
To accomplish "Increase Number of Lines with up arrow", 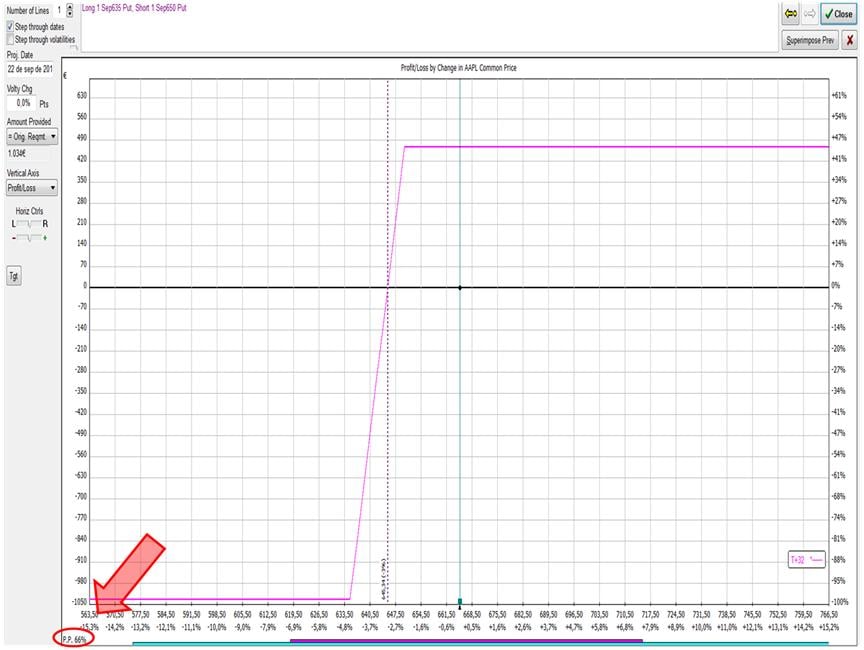I will pyautogui.click(x=69, y=7).
